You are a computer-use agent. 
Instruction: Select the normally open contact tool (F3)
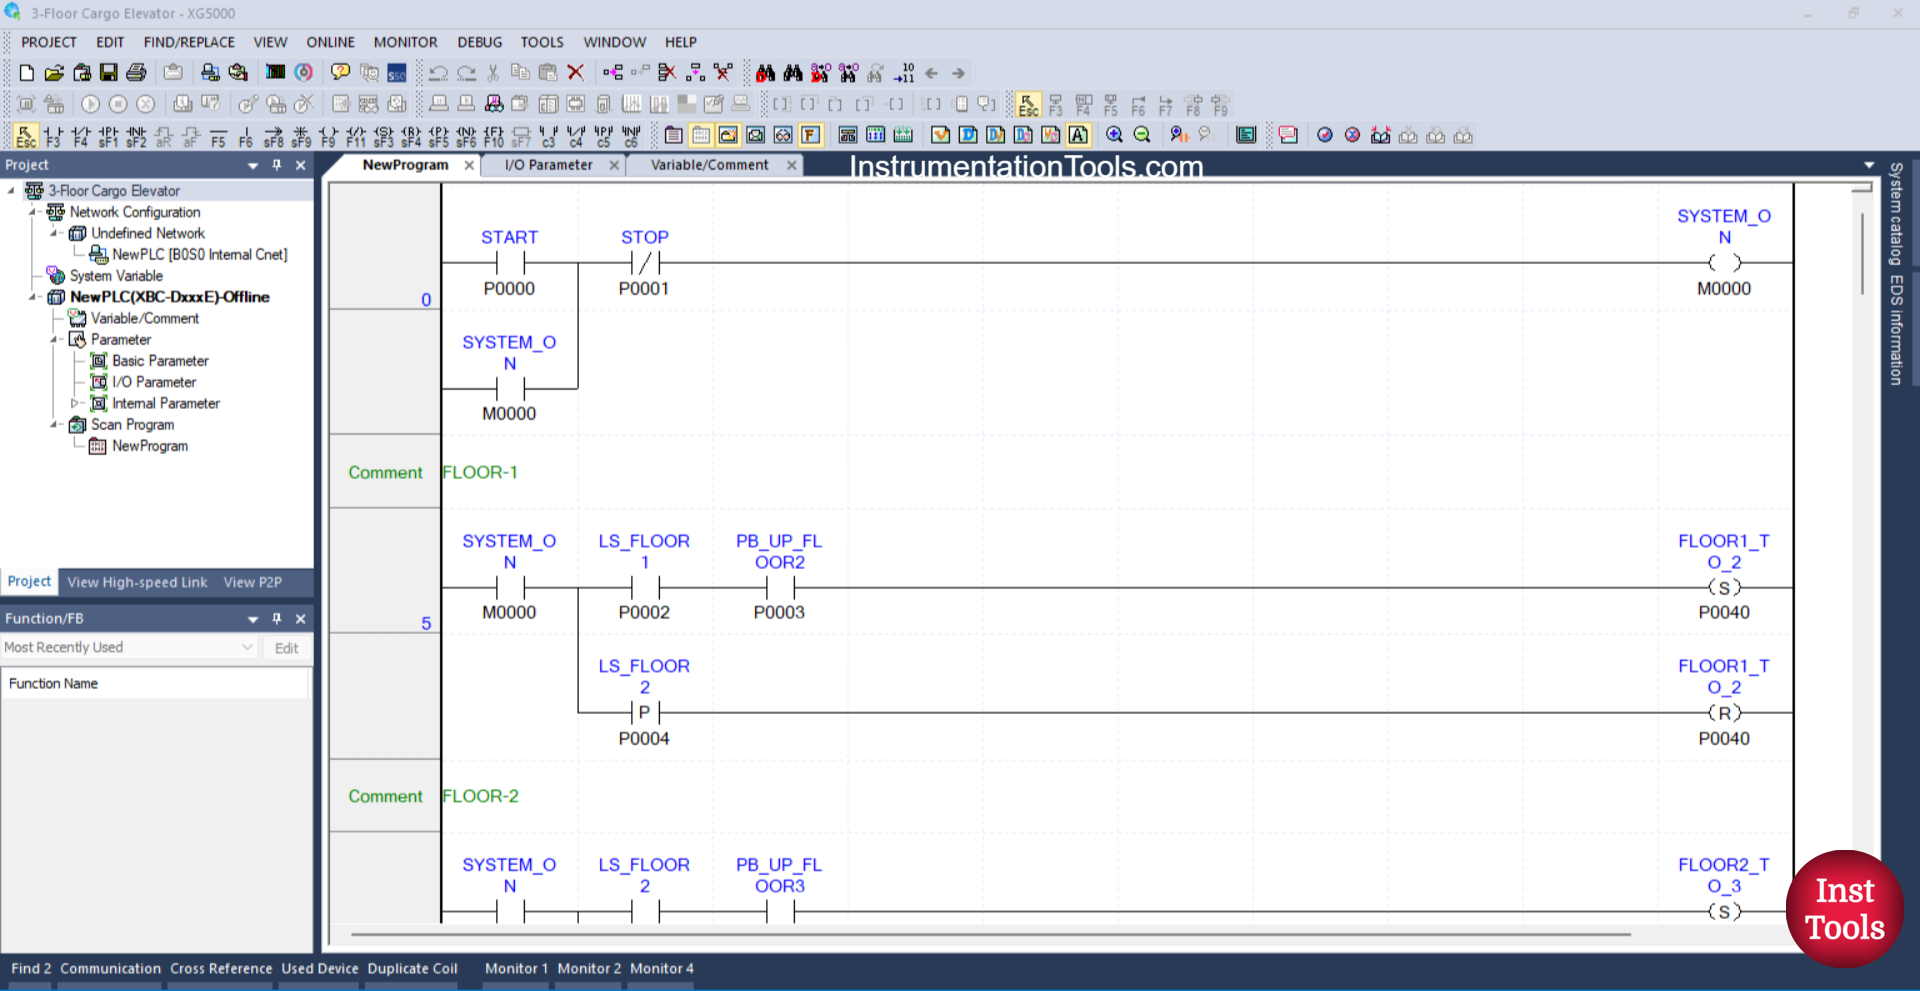(52, 137)
